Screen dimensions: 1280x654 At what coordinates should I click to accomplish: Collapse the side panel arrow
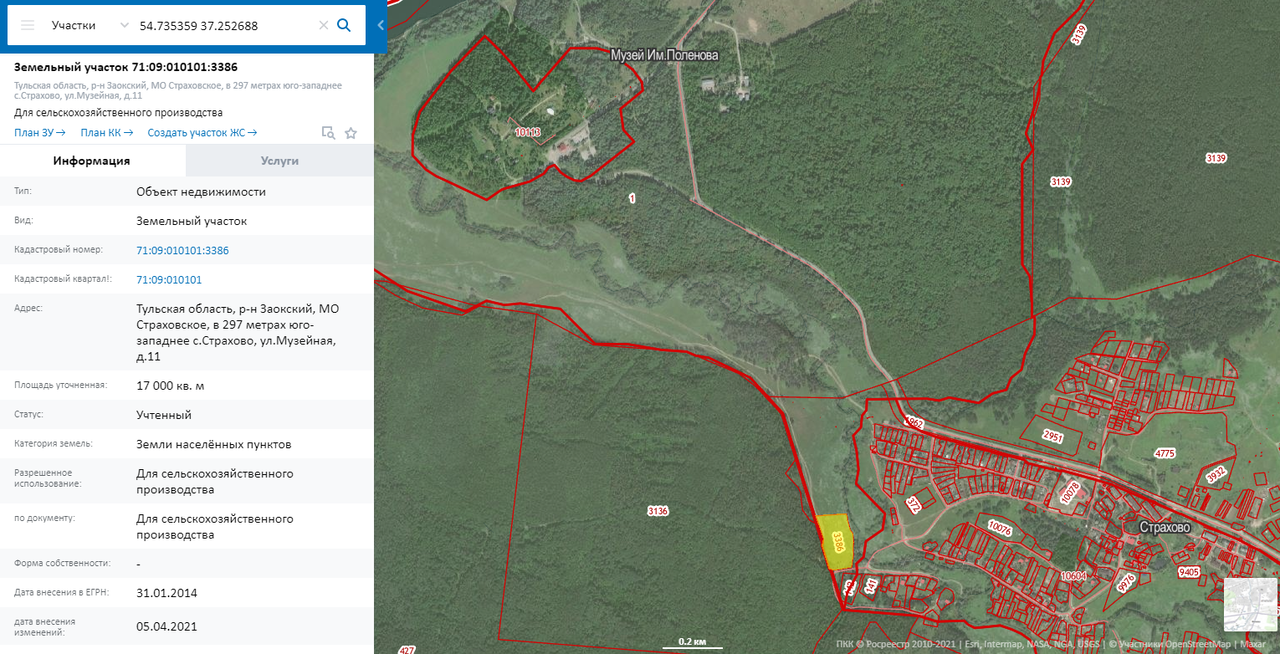[x=381, y=25]
